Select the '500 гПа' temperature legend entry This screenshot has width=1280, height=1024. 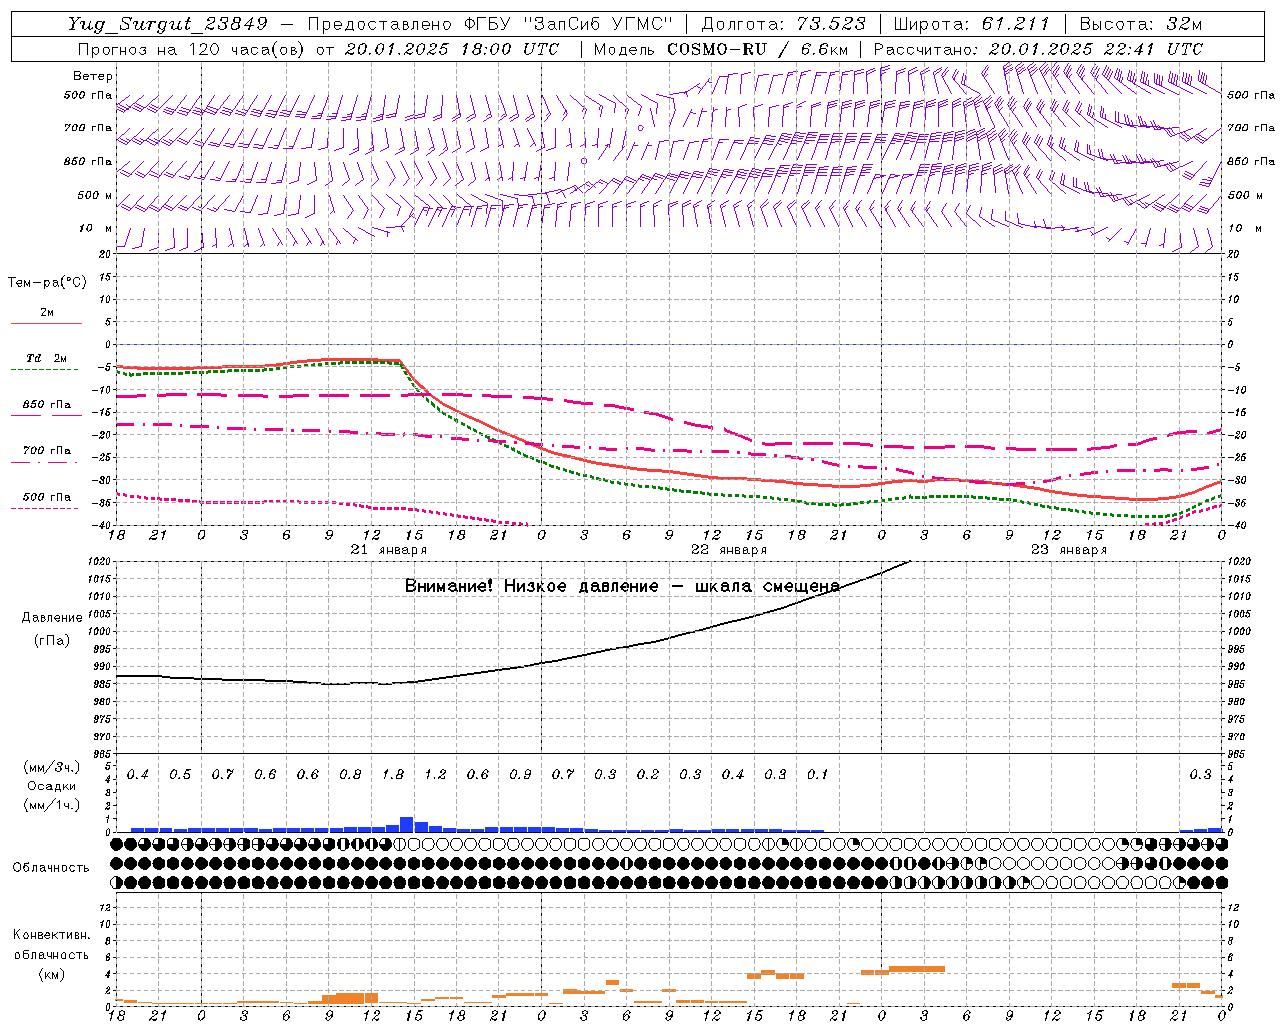(x=47, y=497)
